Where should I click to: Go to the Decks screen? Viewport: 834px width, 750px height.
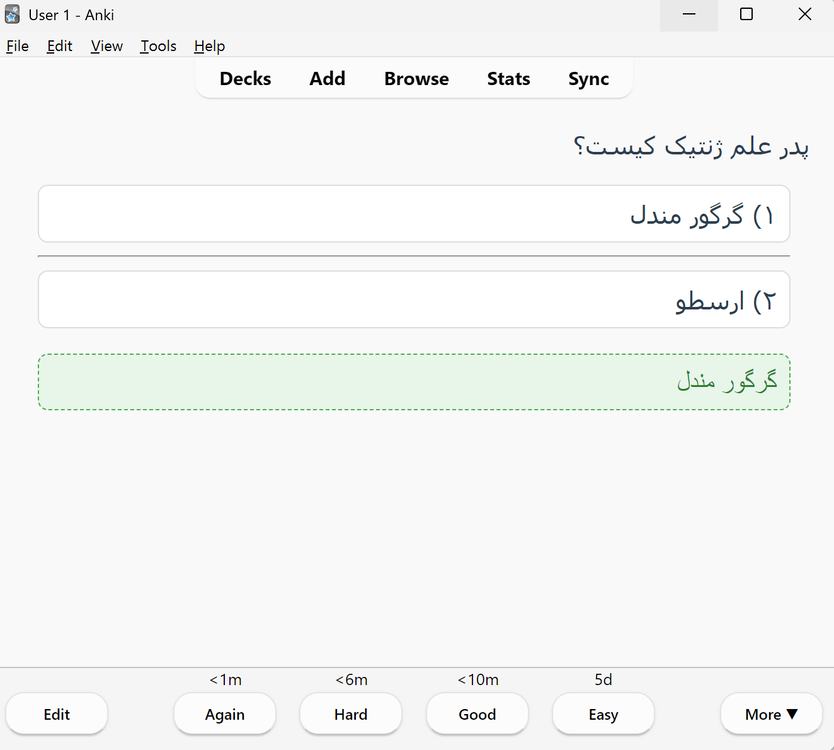(245, 79)
